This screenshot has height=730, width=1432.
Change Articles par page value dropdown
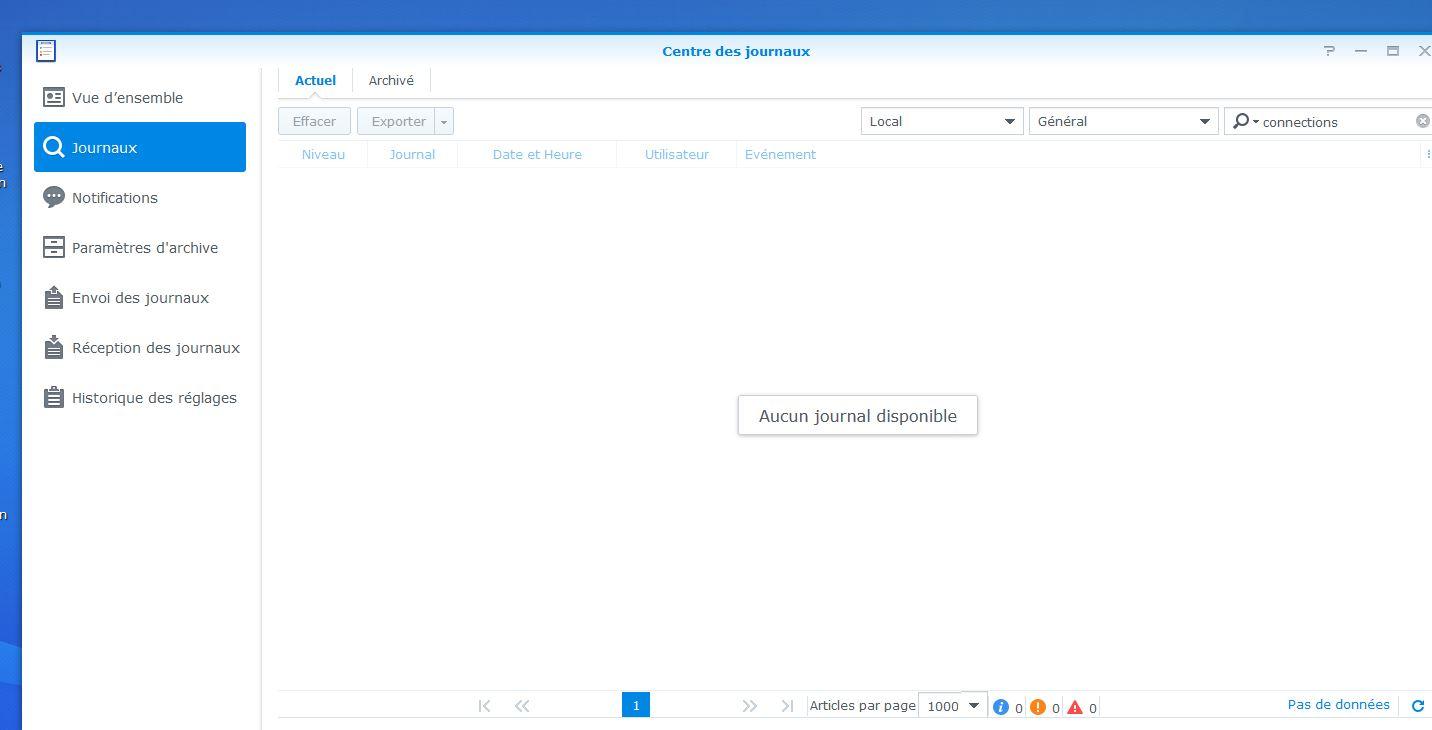click(x=952, y=706)
